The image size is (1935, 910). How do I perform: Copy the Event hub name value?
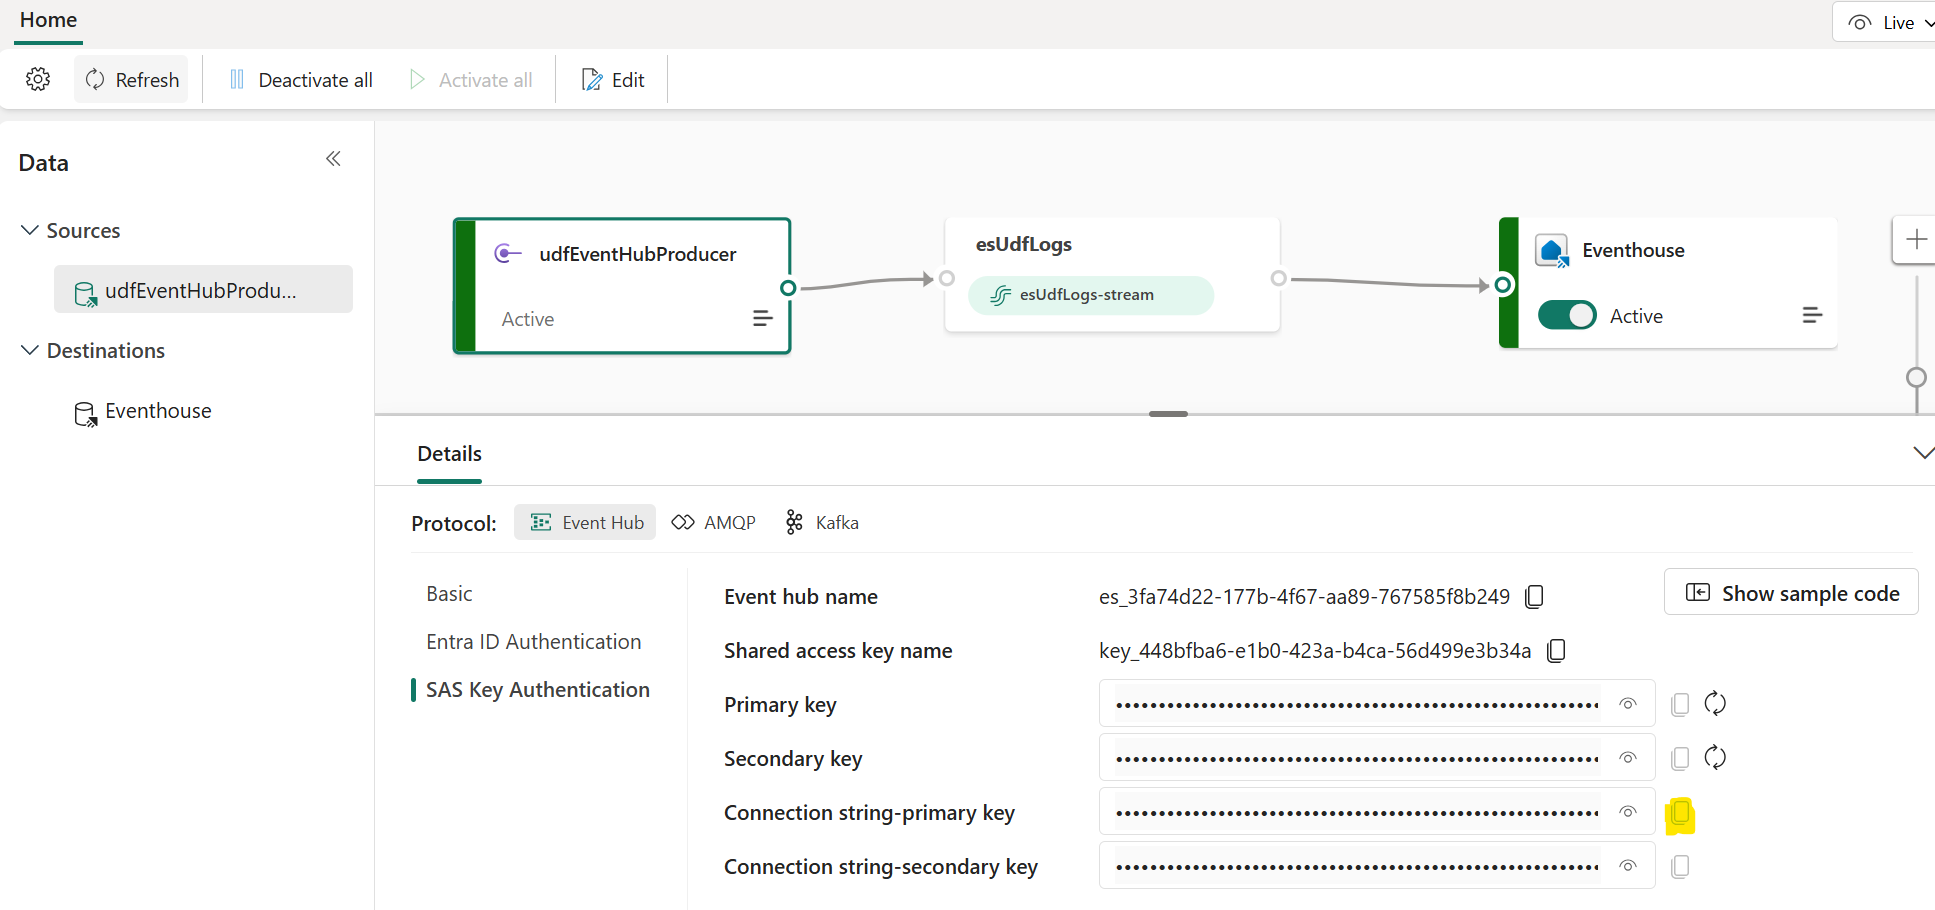click(x=1534, y=597)
